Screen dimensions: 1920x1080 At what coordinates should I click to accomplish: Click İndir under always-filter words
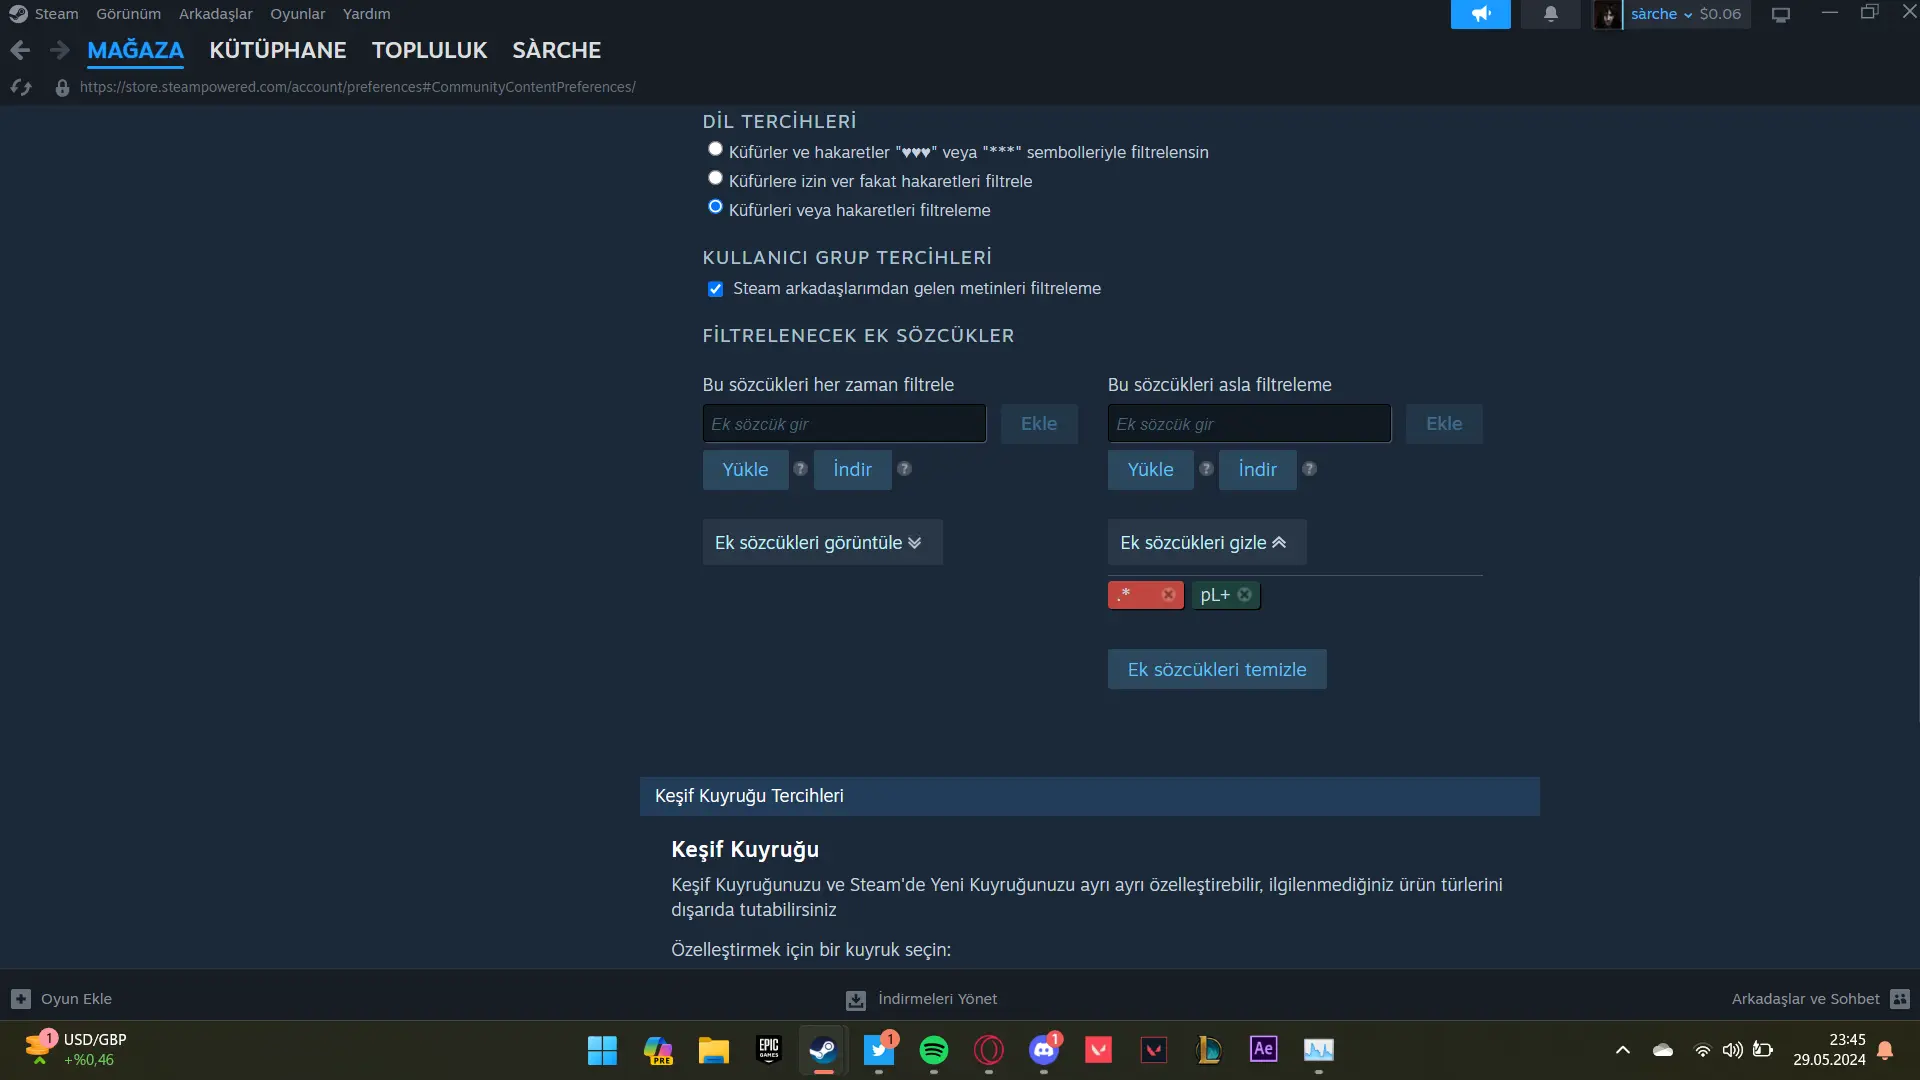[x=852, y=470]
